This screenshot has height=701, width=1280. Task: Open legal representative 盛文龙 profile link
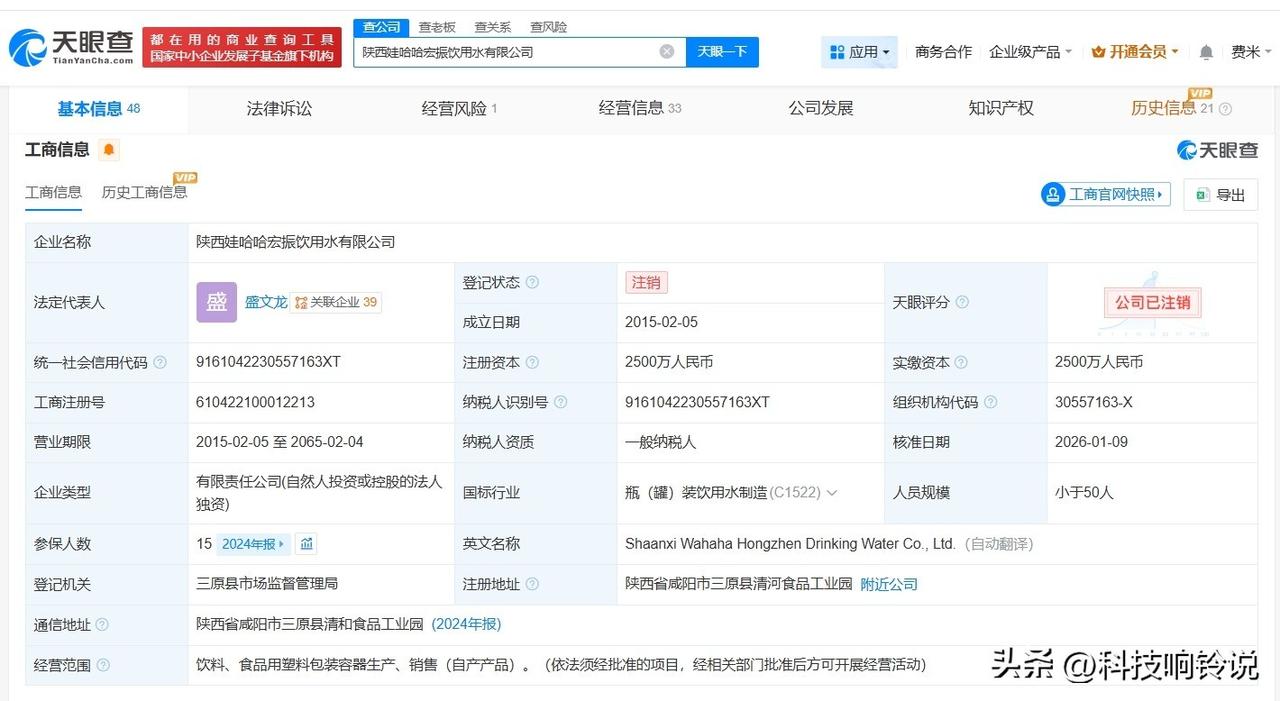point(266,302)
